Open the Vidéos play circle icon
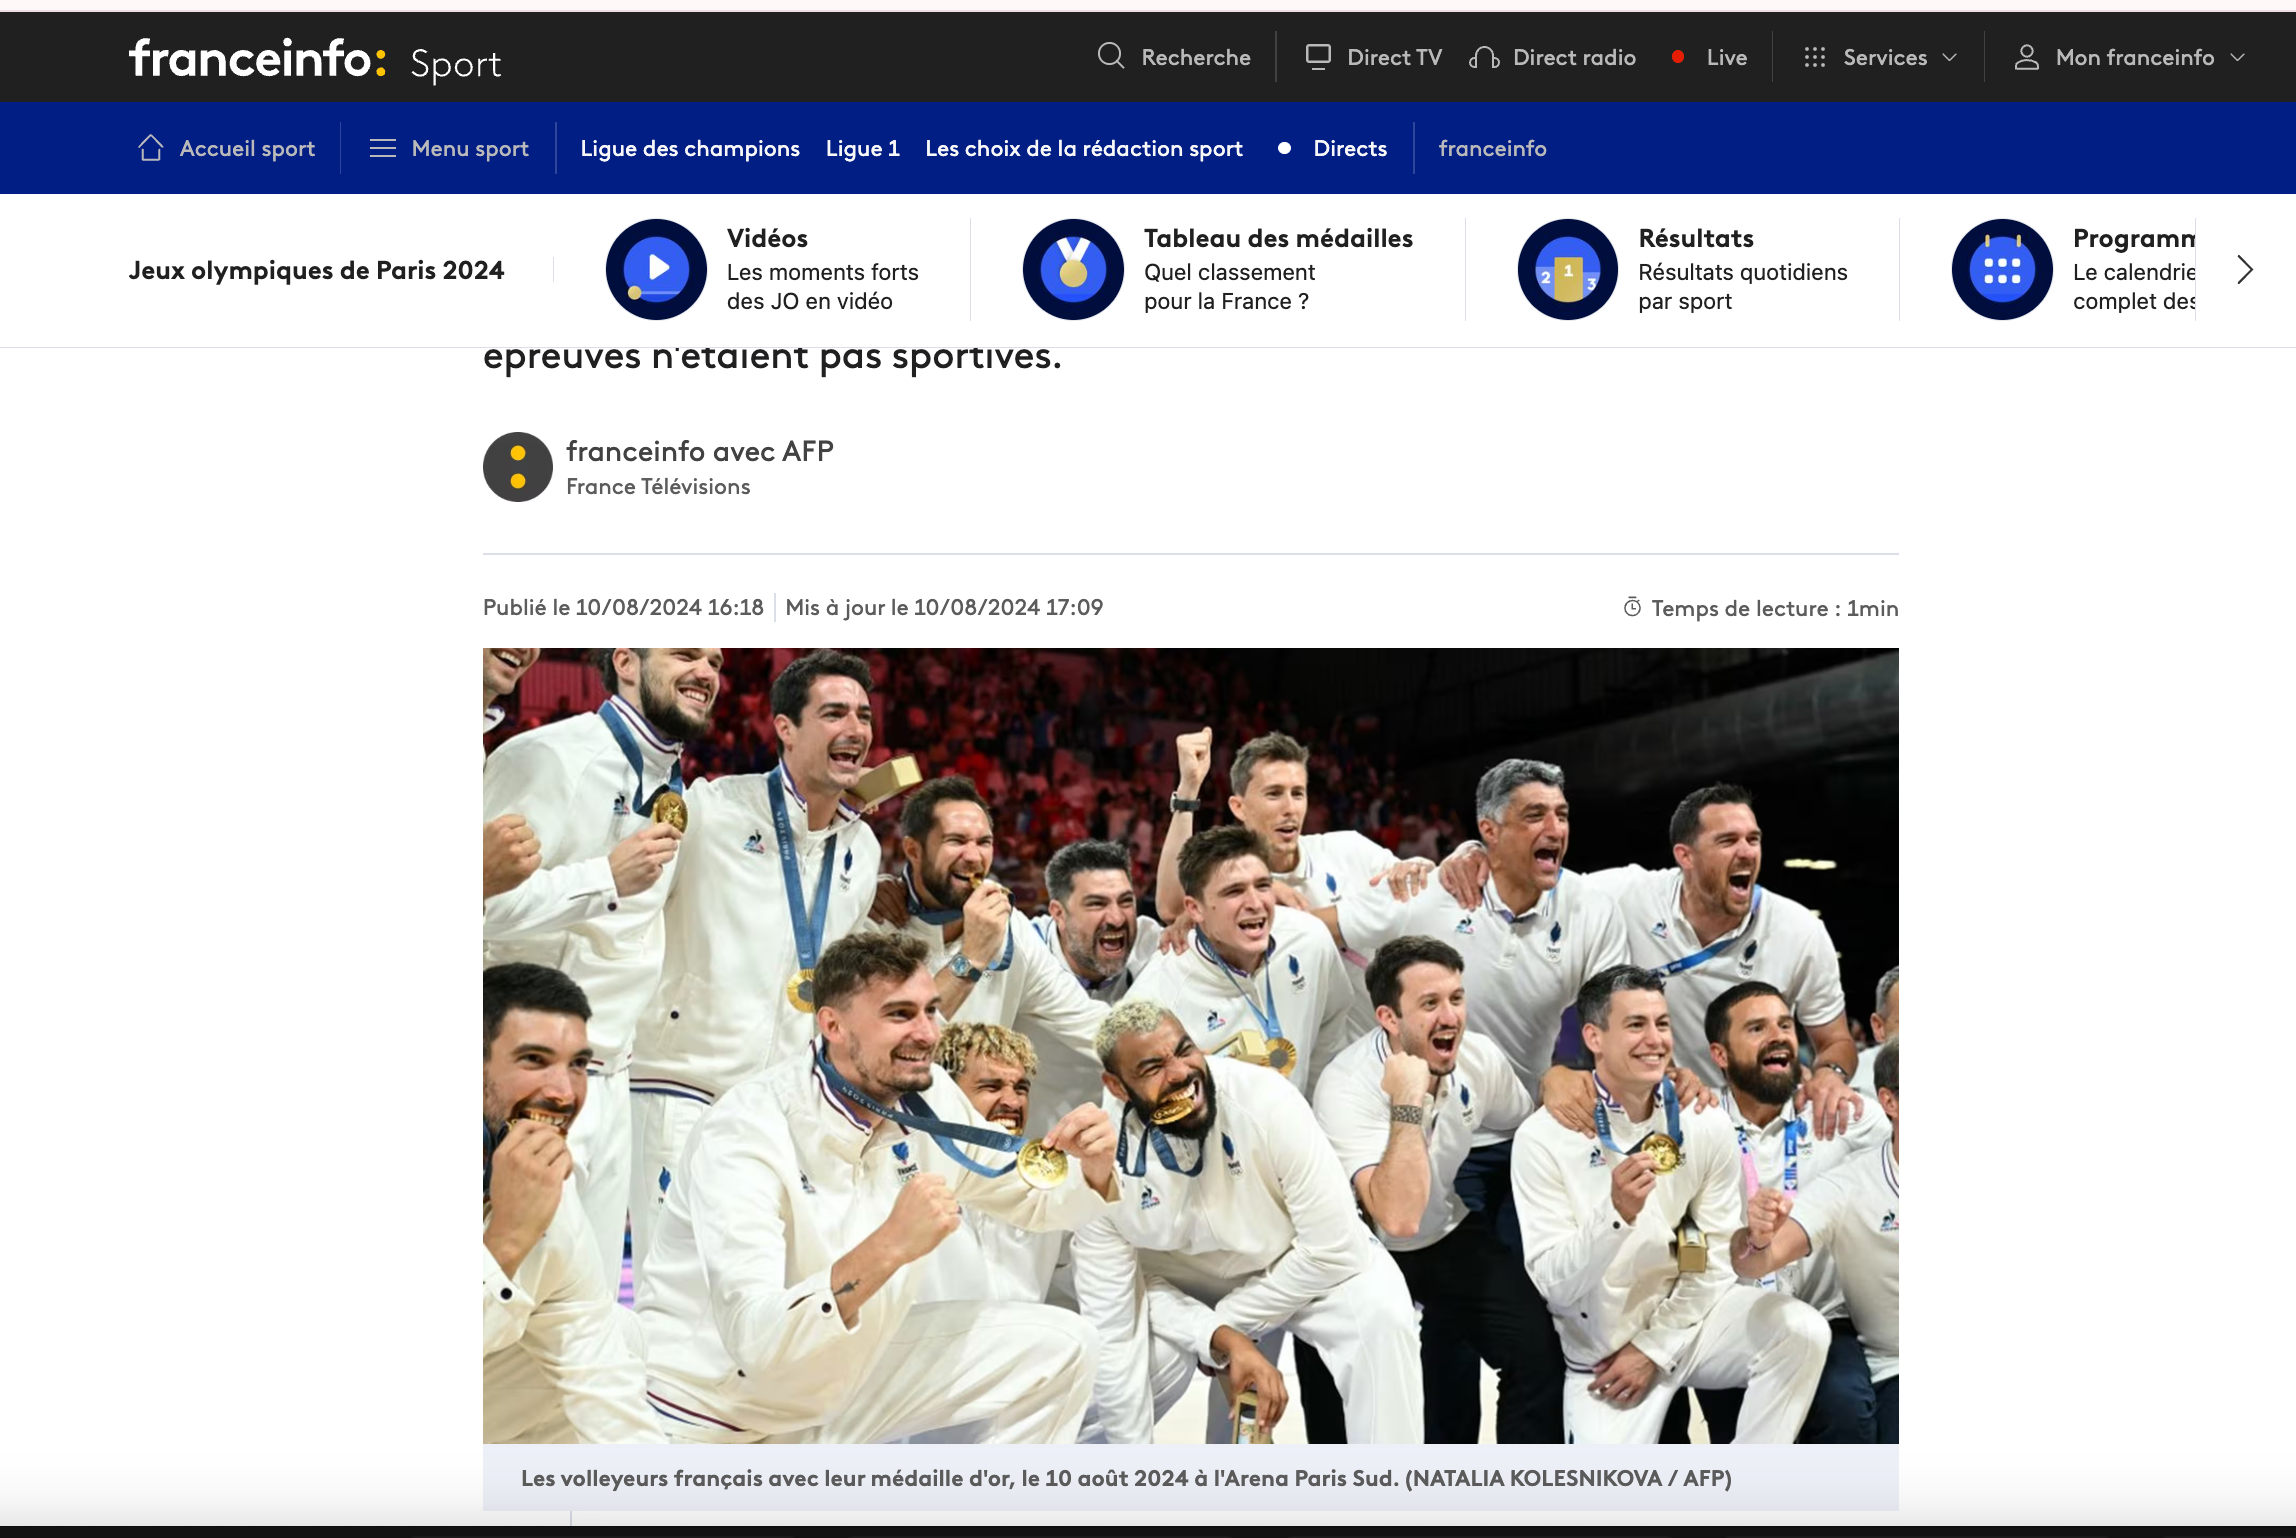 coord(656,269)
